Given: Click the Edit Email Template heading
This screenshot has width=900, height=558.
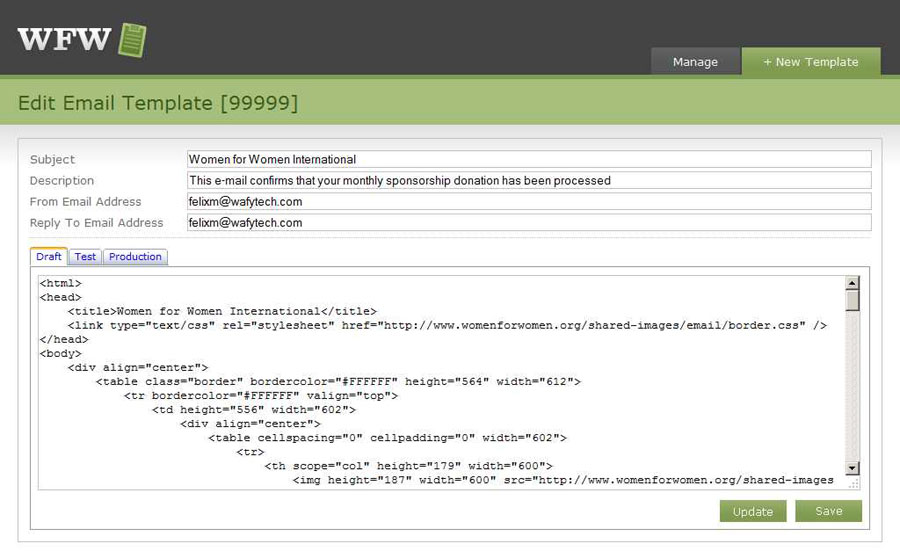Looking at the screenshot, I should click(158, 103).
